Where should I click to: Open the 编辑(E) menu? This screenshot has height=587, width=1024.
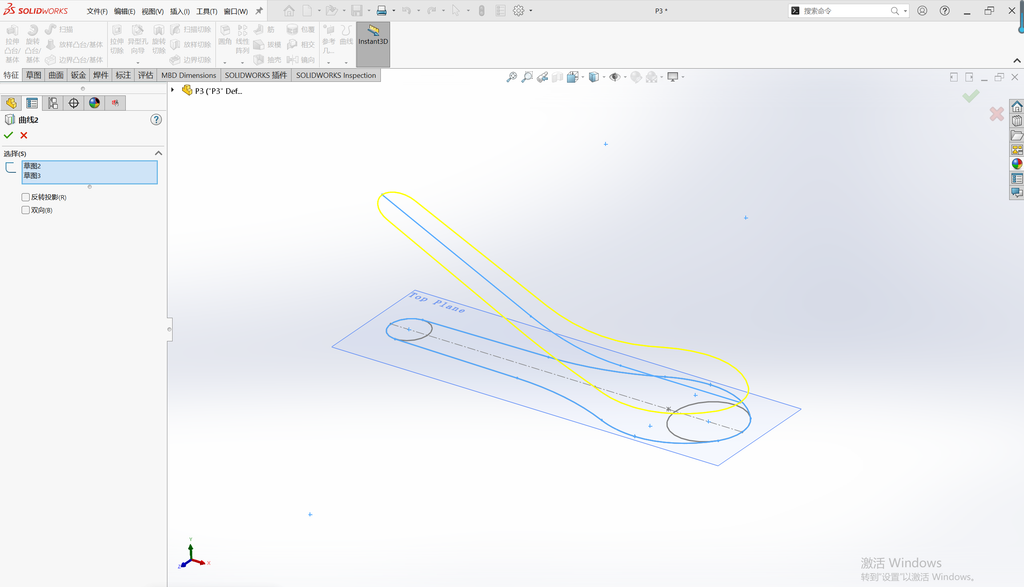click(124, 11)
